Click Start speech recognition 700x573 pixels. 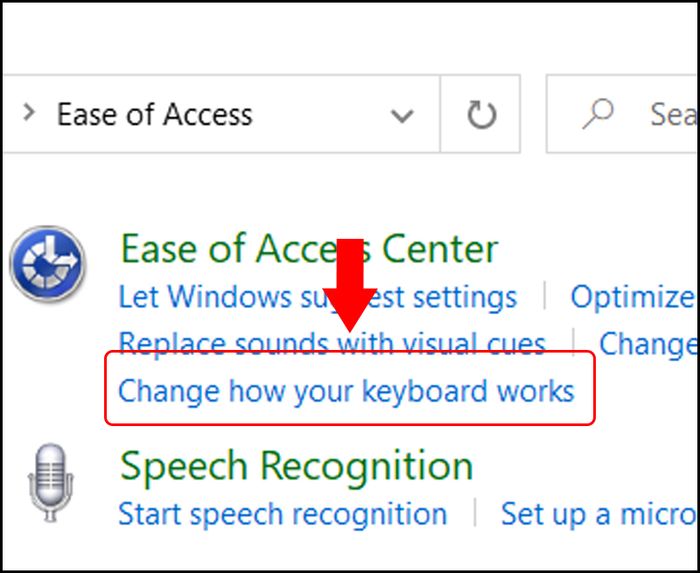pos(283,514)
